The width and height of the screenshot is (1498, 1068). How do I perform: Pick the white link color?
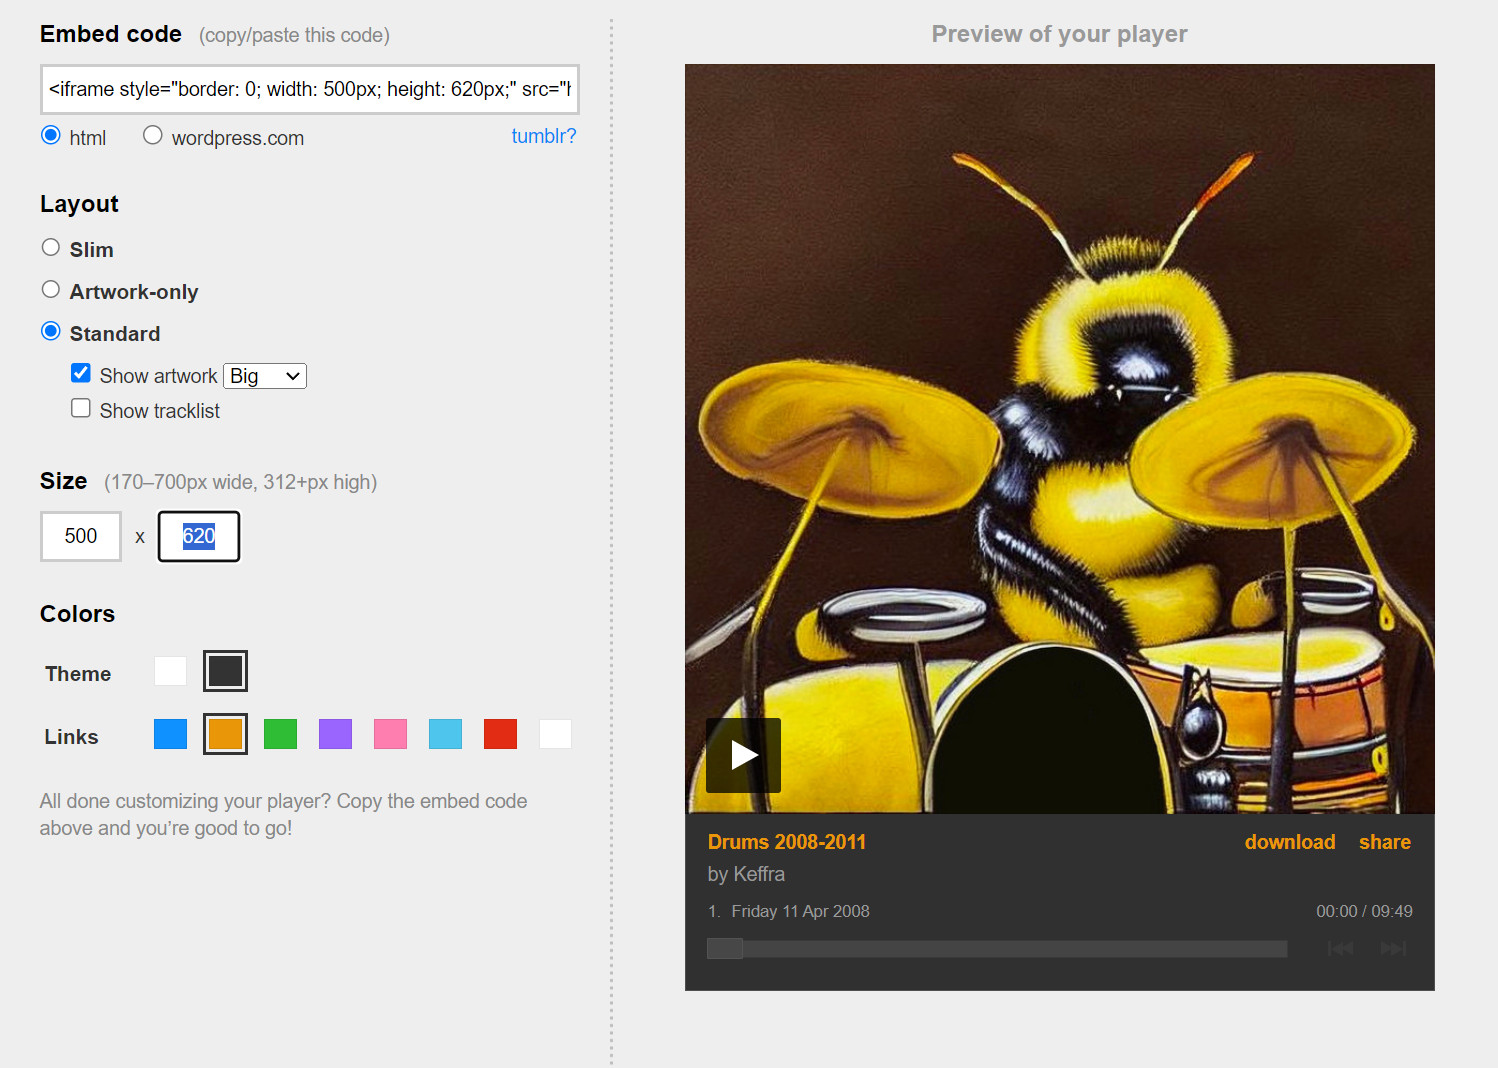click(555, 734)
